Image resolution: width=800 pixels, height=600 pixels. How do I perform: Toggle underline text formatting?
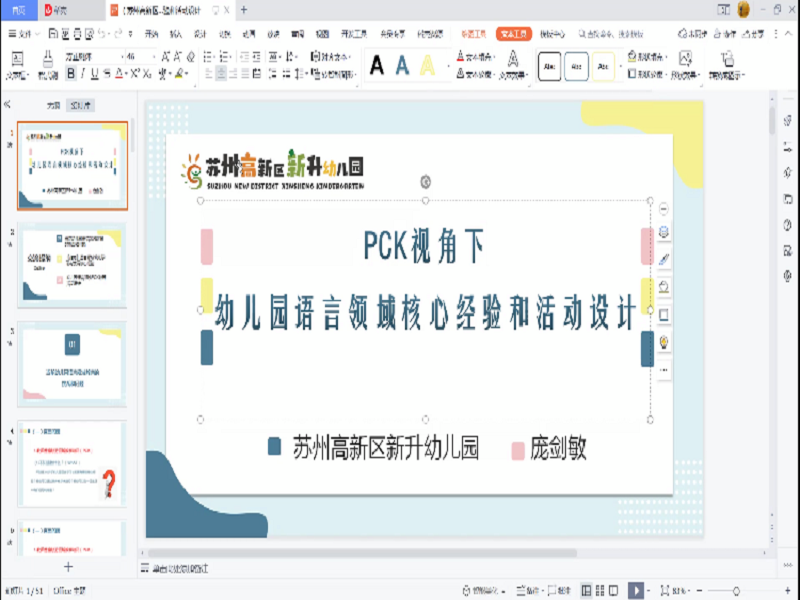94,73
